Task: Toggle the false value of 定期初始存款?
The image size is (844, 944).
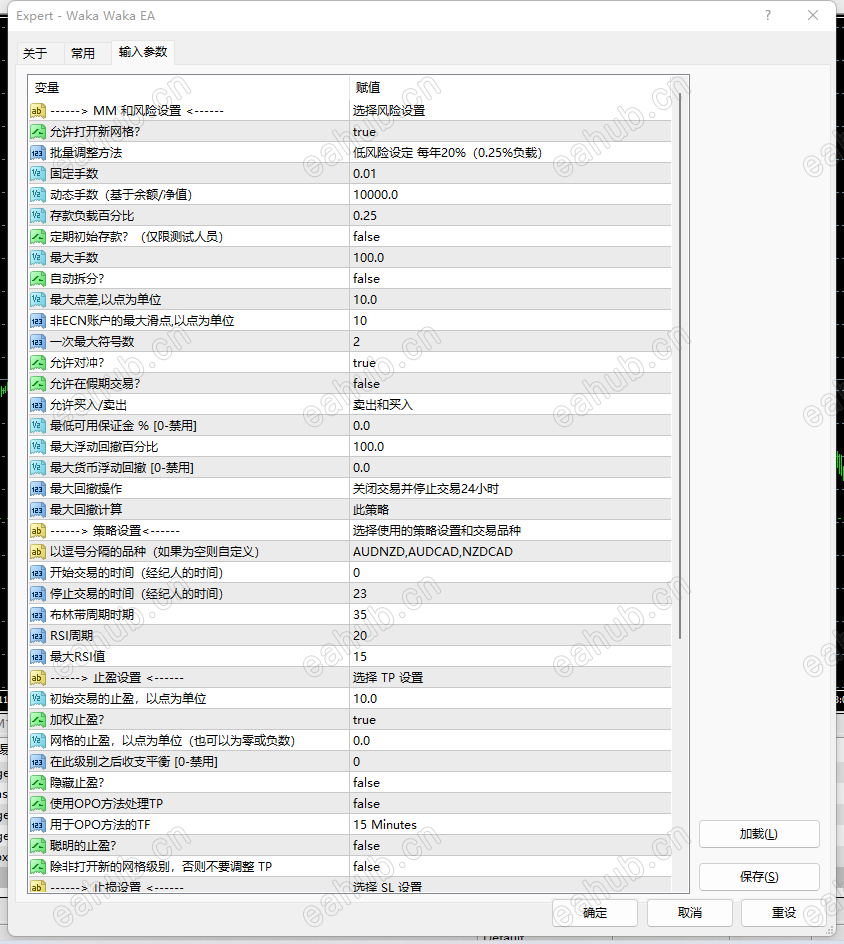Action: 510,237
